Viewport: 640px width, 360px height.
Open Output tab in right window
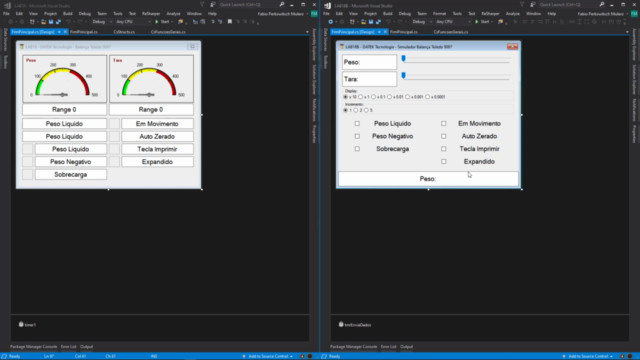pos(406,347)
